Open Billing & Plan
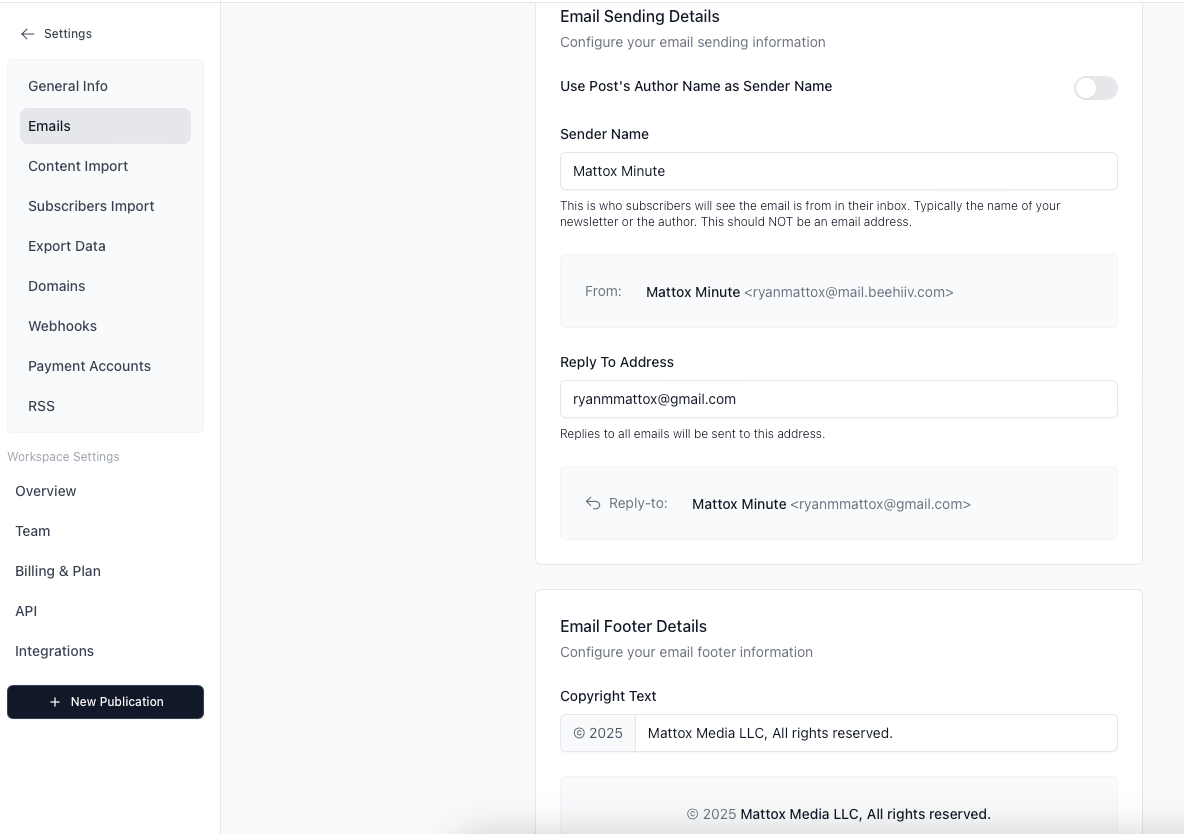 pyautogui.click(x=58, y=571)
